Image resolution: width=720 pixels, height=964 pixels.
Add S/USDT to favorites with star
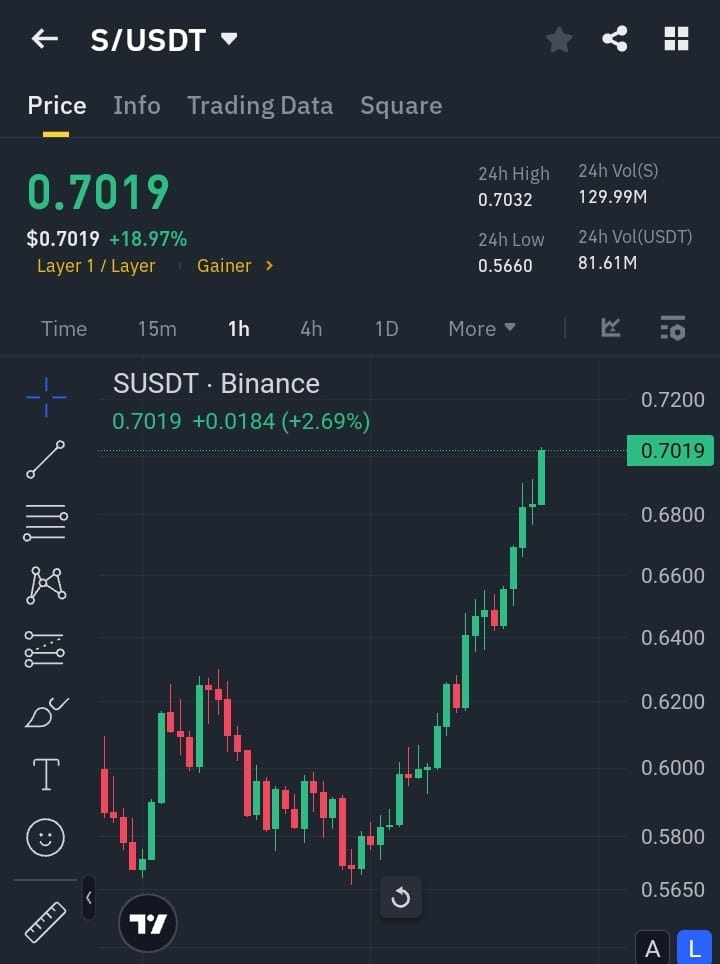(x=559, y=39)
